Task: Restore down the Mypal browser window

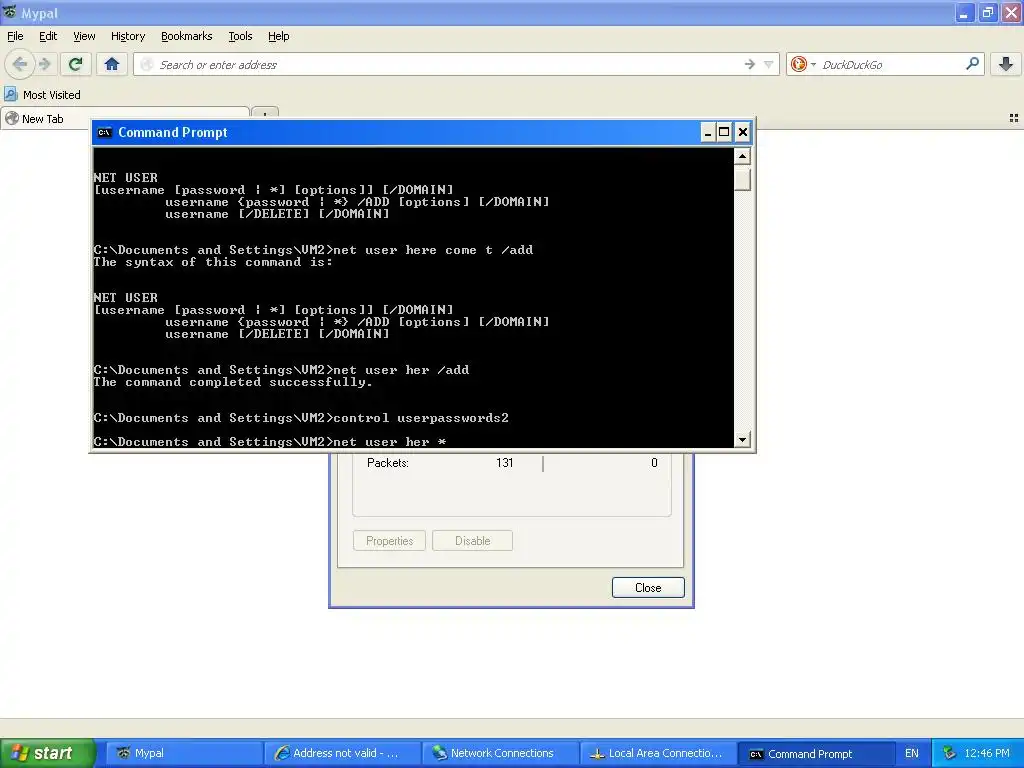Action: coord(987,12)
